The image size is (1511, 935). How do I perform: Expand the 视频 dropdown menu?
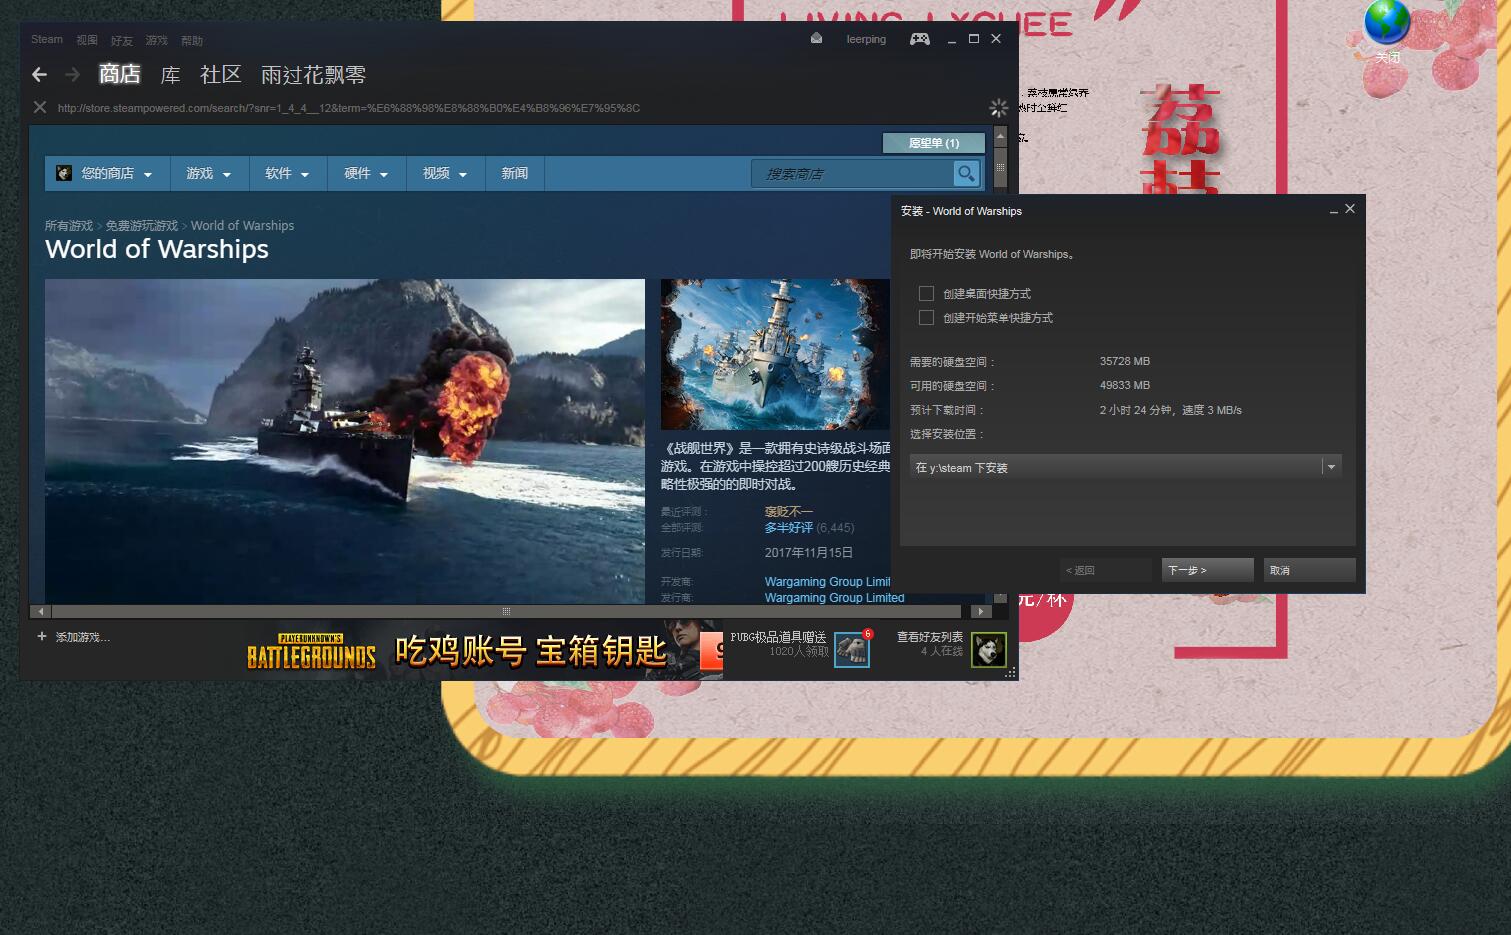tap(445, 173)
